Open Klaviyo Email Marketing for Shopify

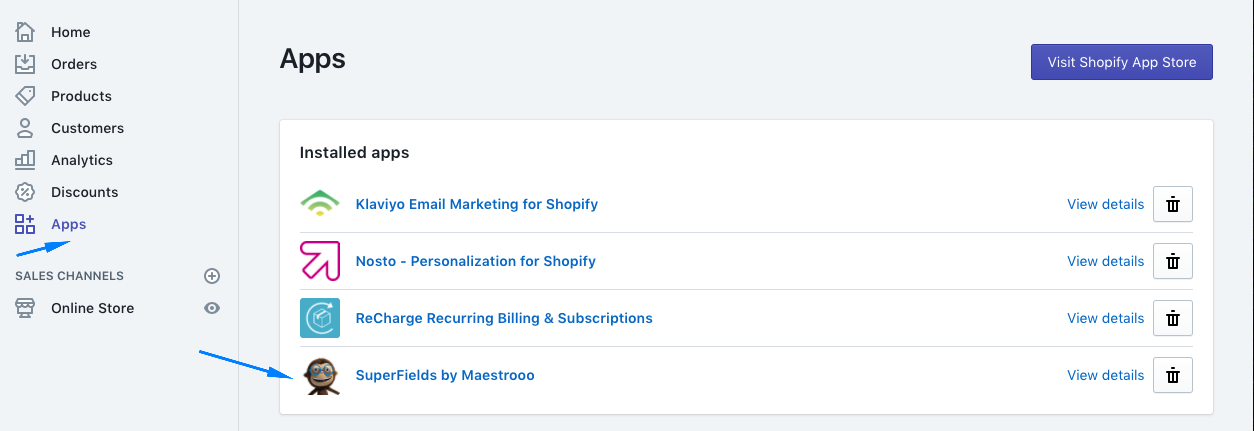coord(477,204)
